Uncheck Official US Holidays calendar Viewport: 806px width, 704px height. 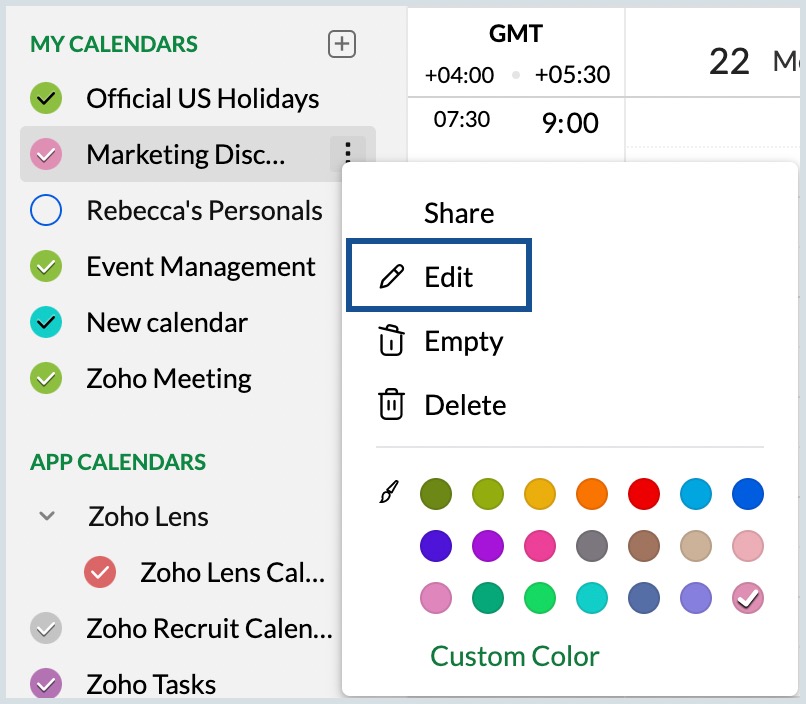point(47,99)
